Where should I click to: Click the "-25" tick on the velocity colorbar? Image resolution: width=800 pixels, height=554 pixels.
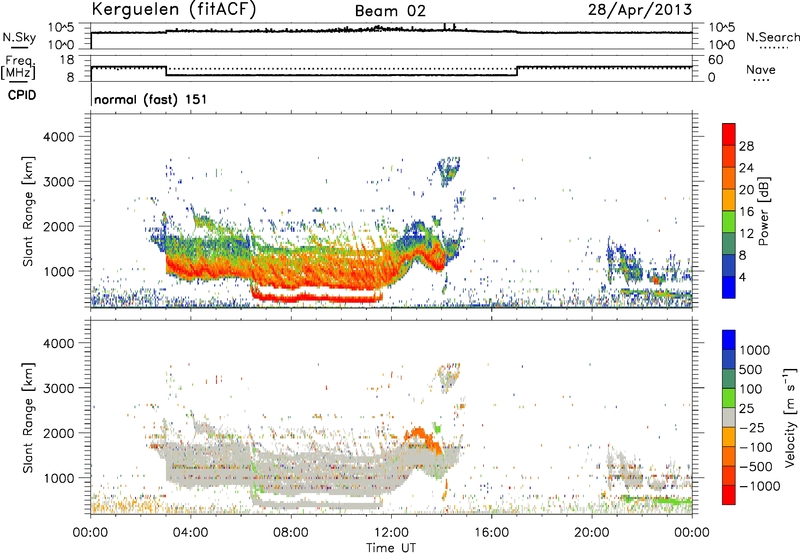coord(752,427)
